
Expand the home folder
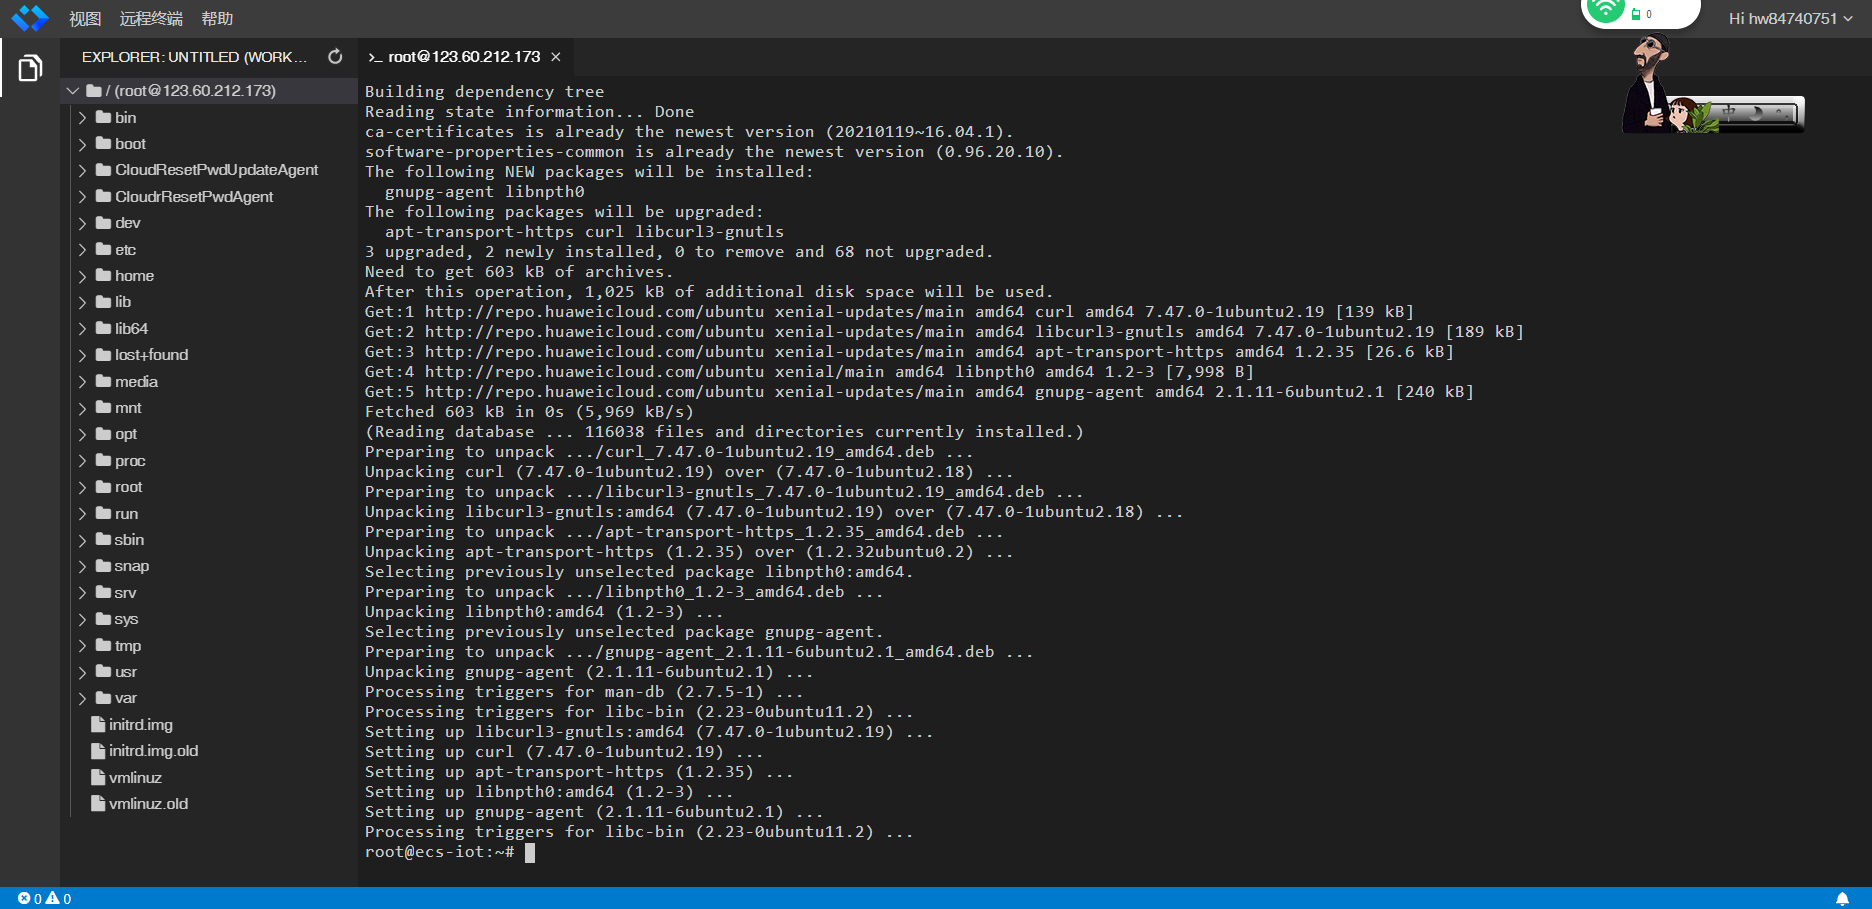pos(134,276)
